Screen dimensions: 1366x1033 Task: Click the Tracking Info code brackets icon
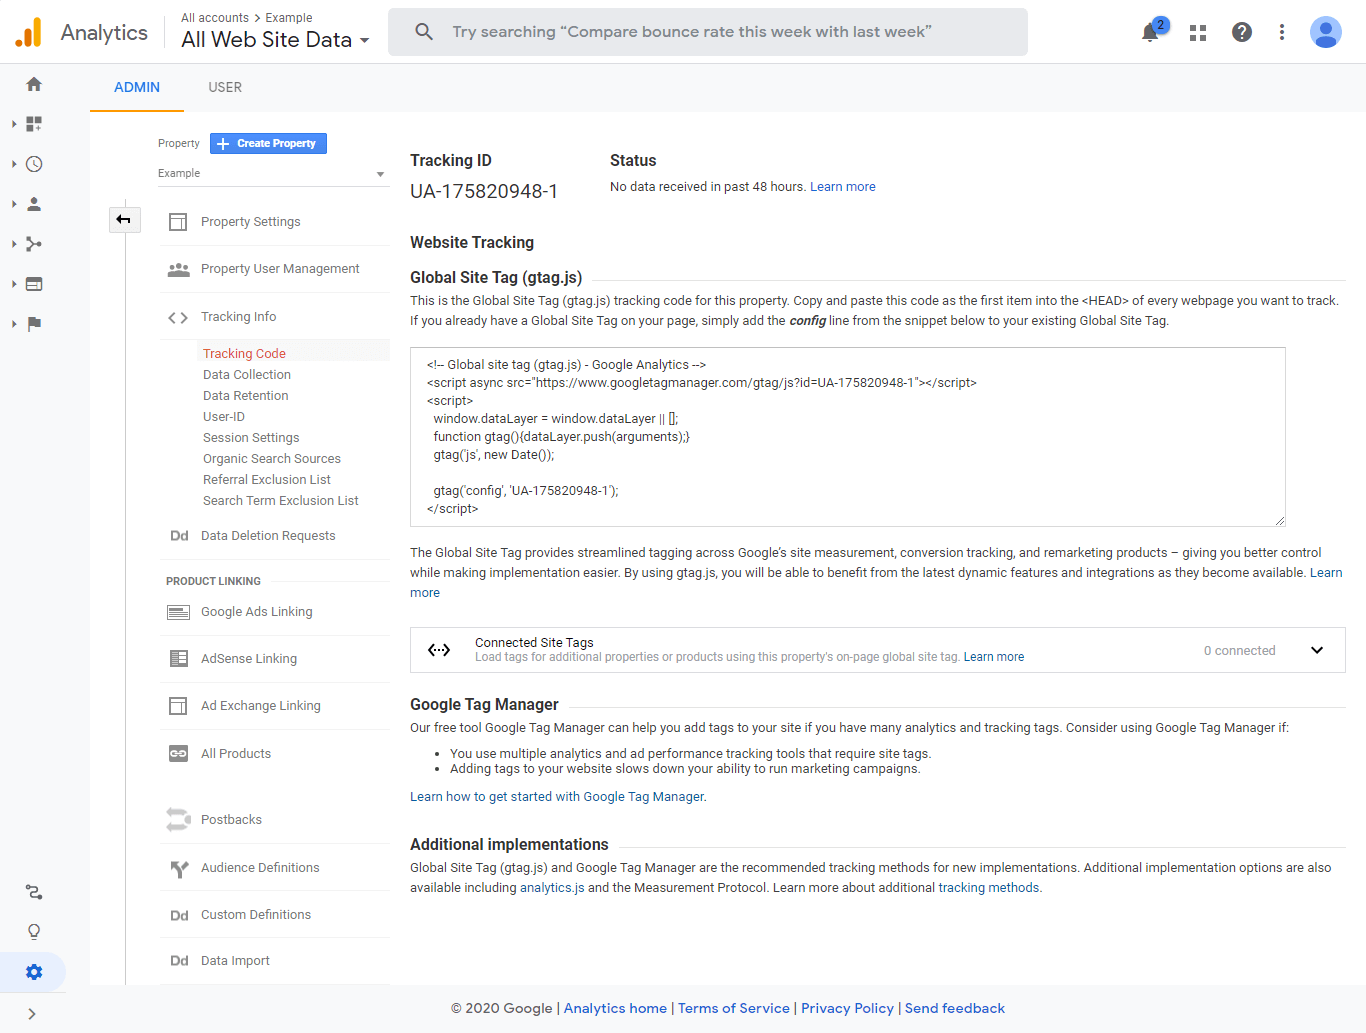pyautogui.click(x=178, y=317)
